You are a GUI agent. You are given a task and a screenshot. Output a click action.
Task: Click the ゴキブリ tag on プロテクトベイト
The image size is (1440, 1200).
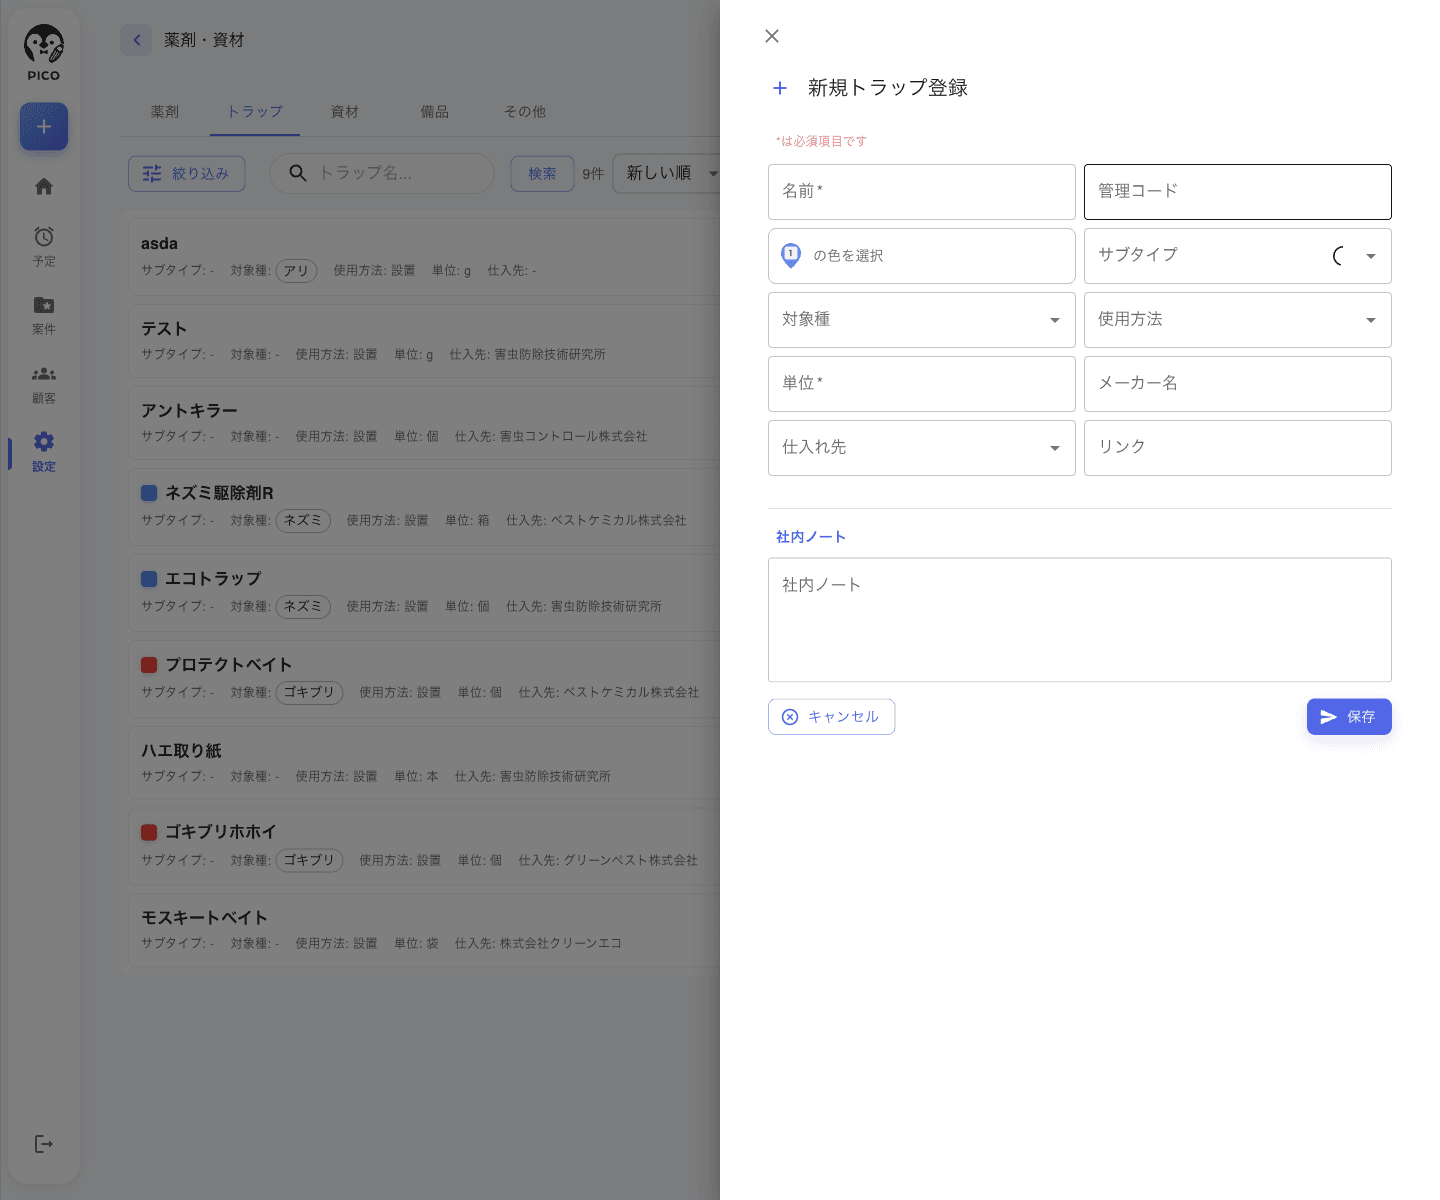click(309, 693)
